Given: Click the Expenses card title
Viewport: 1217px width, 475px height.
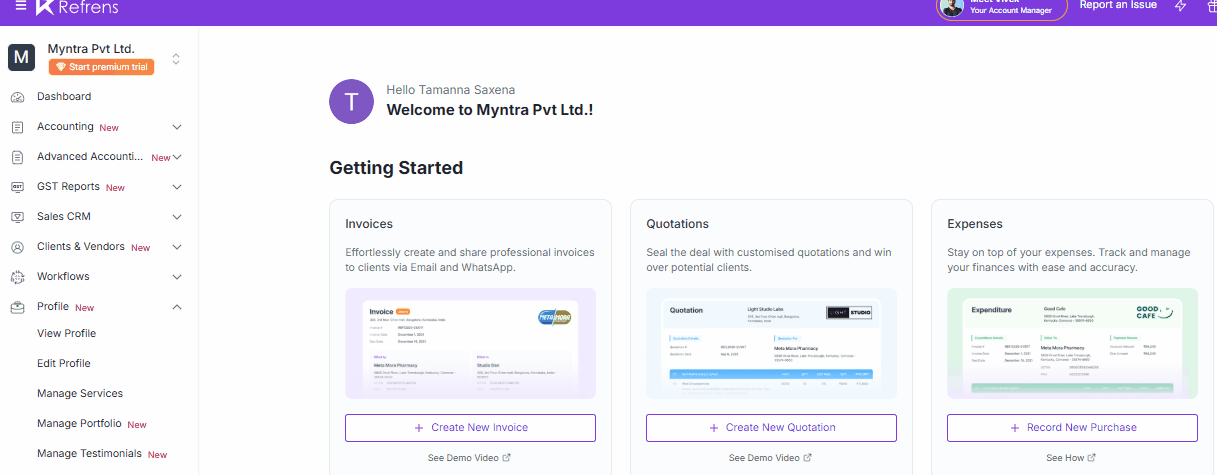Looking at the screenshot, I should [x=974, y=224].
